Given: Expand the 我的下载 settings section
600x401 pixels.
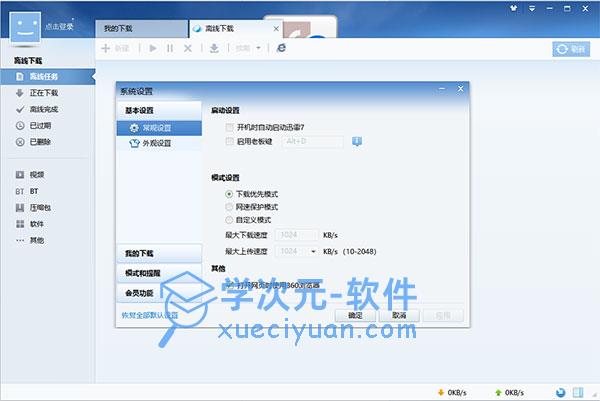Looking at the screenshot, I should (159, 253).
